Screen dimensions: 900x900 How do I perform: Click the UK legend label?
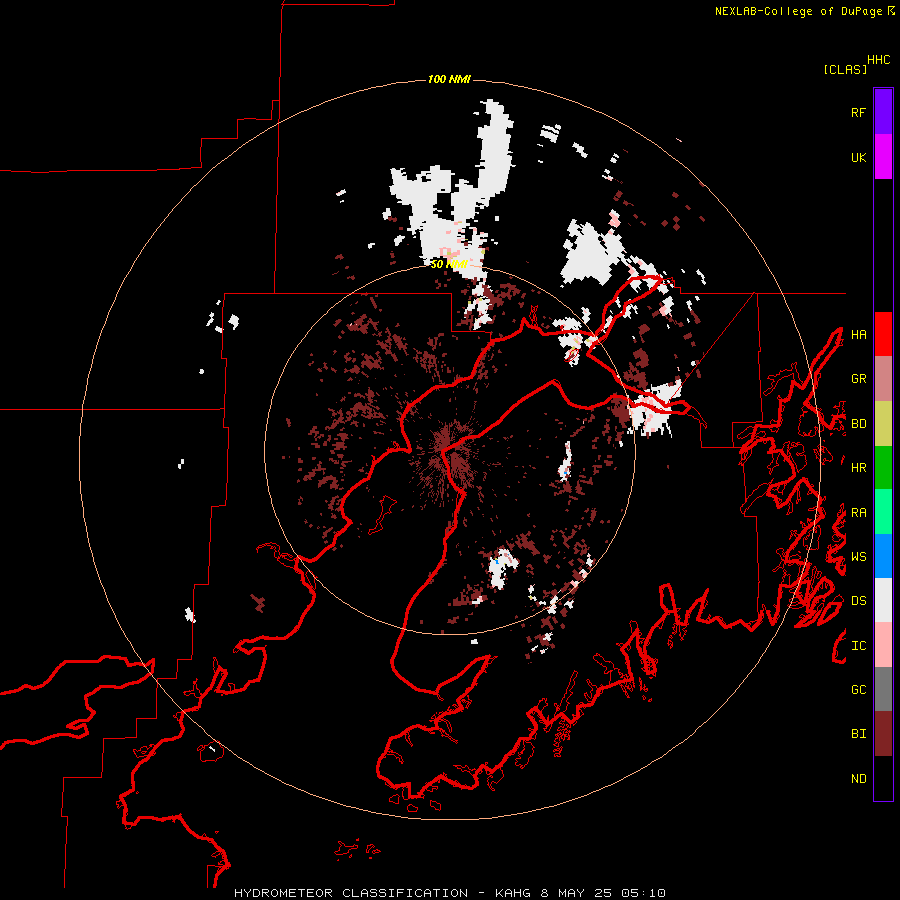(x=858, y=157)
